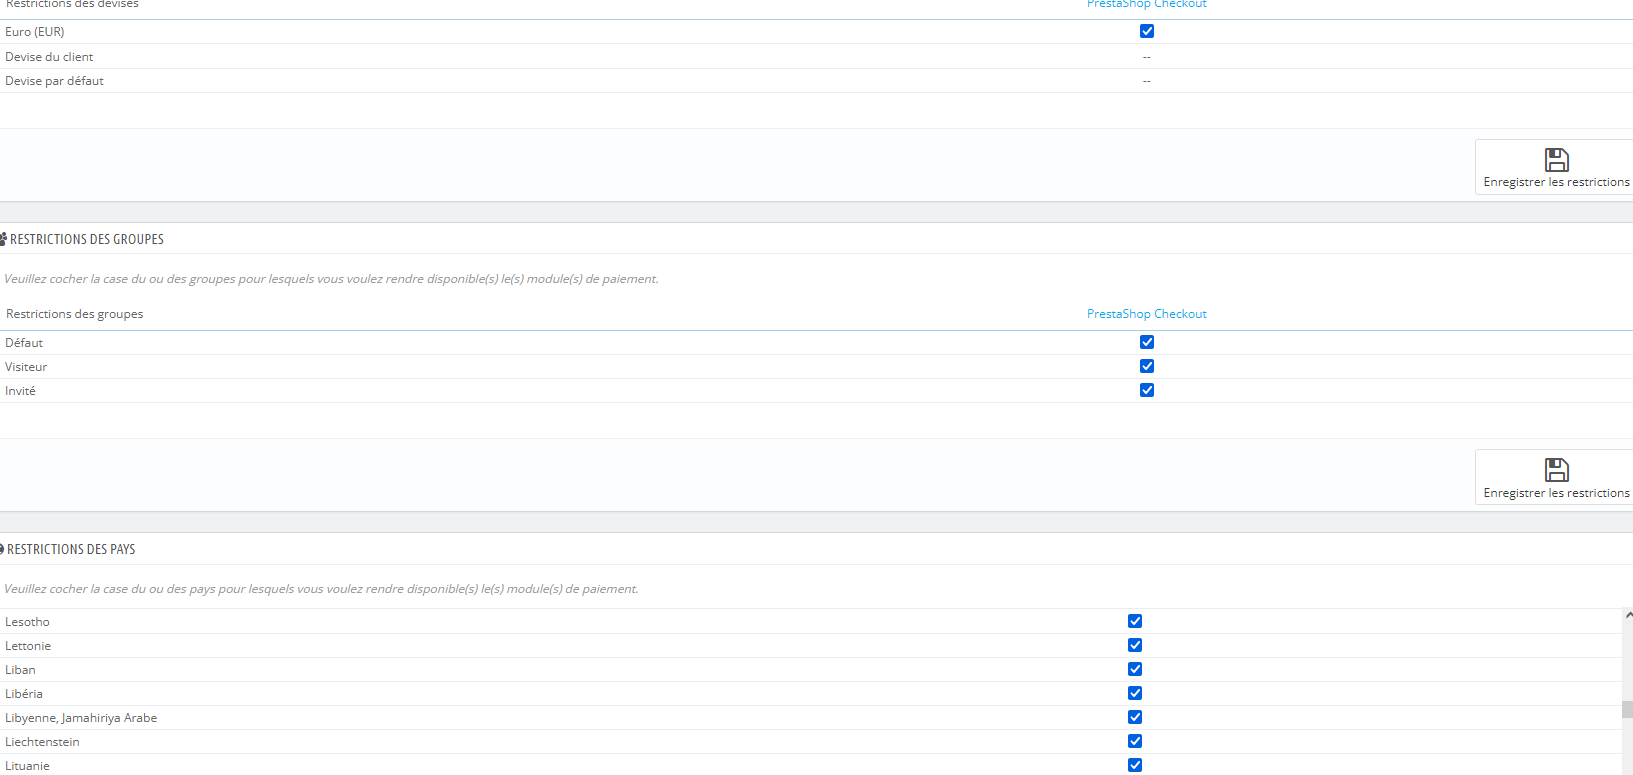Select the 'Devise du client' row text
Viewport: 1633px width, 775px height.
pos(49,57)
